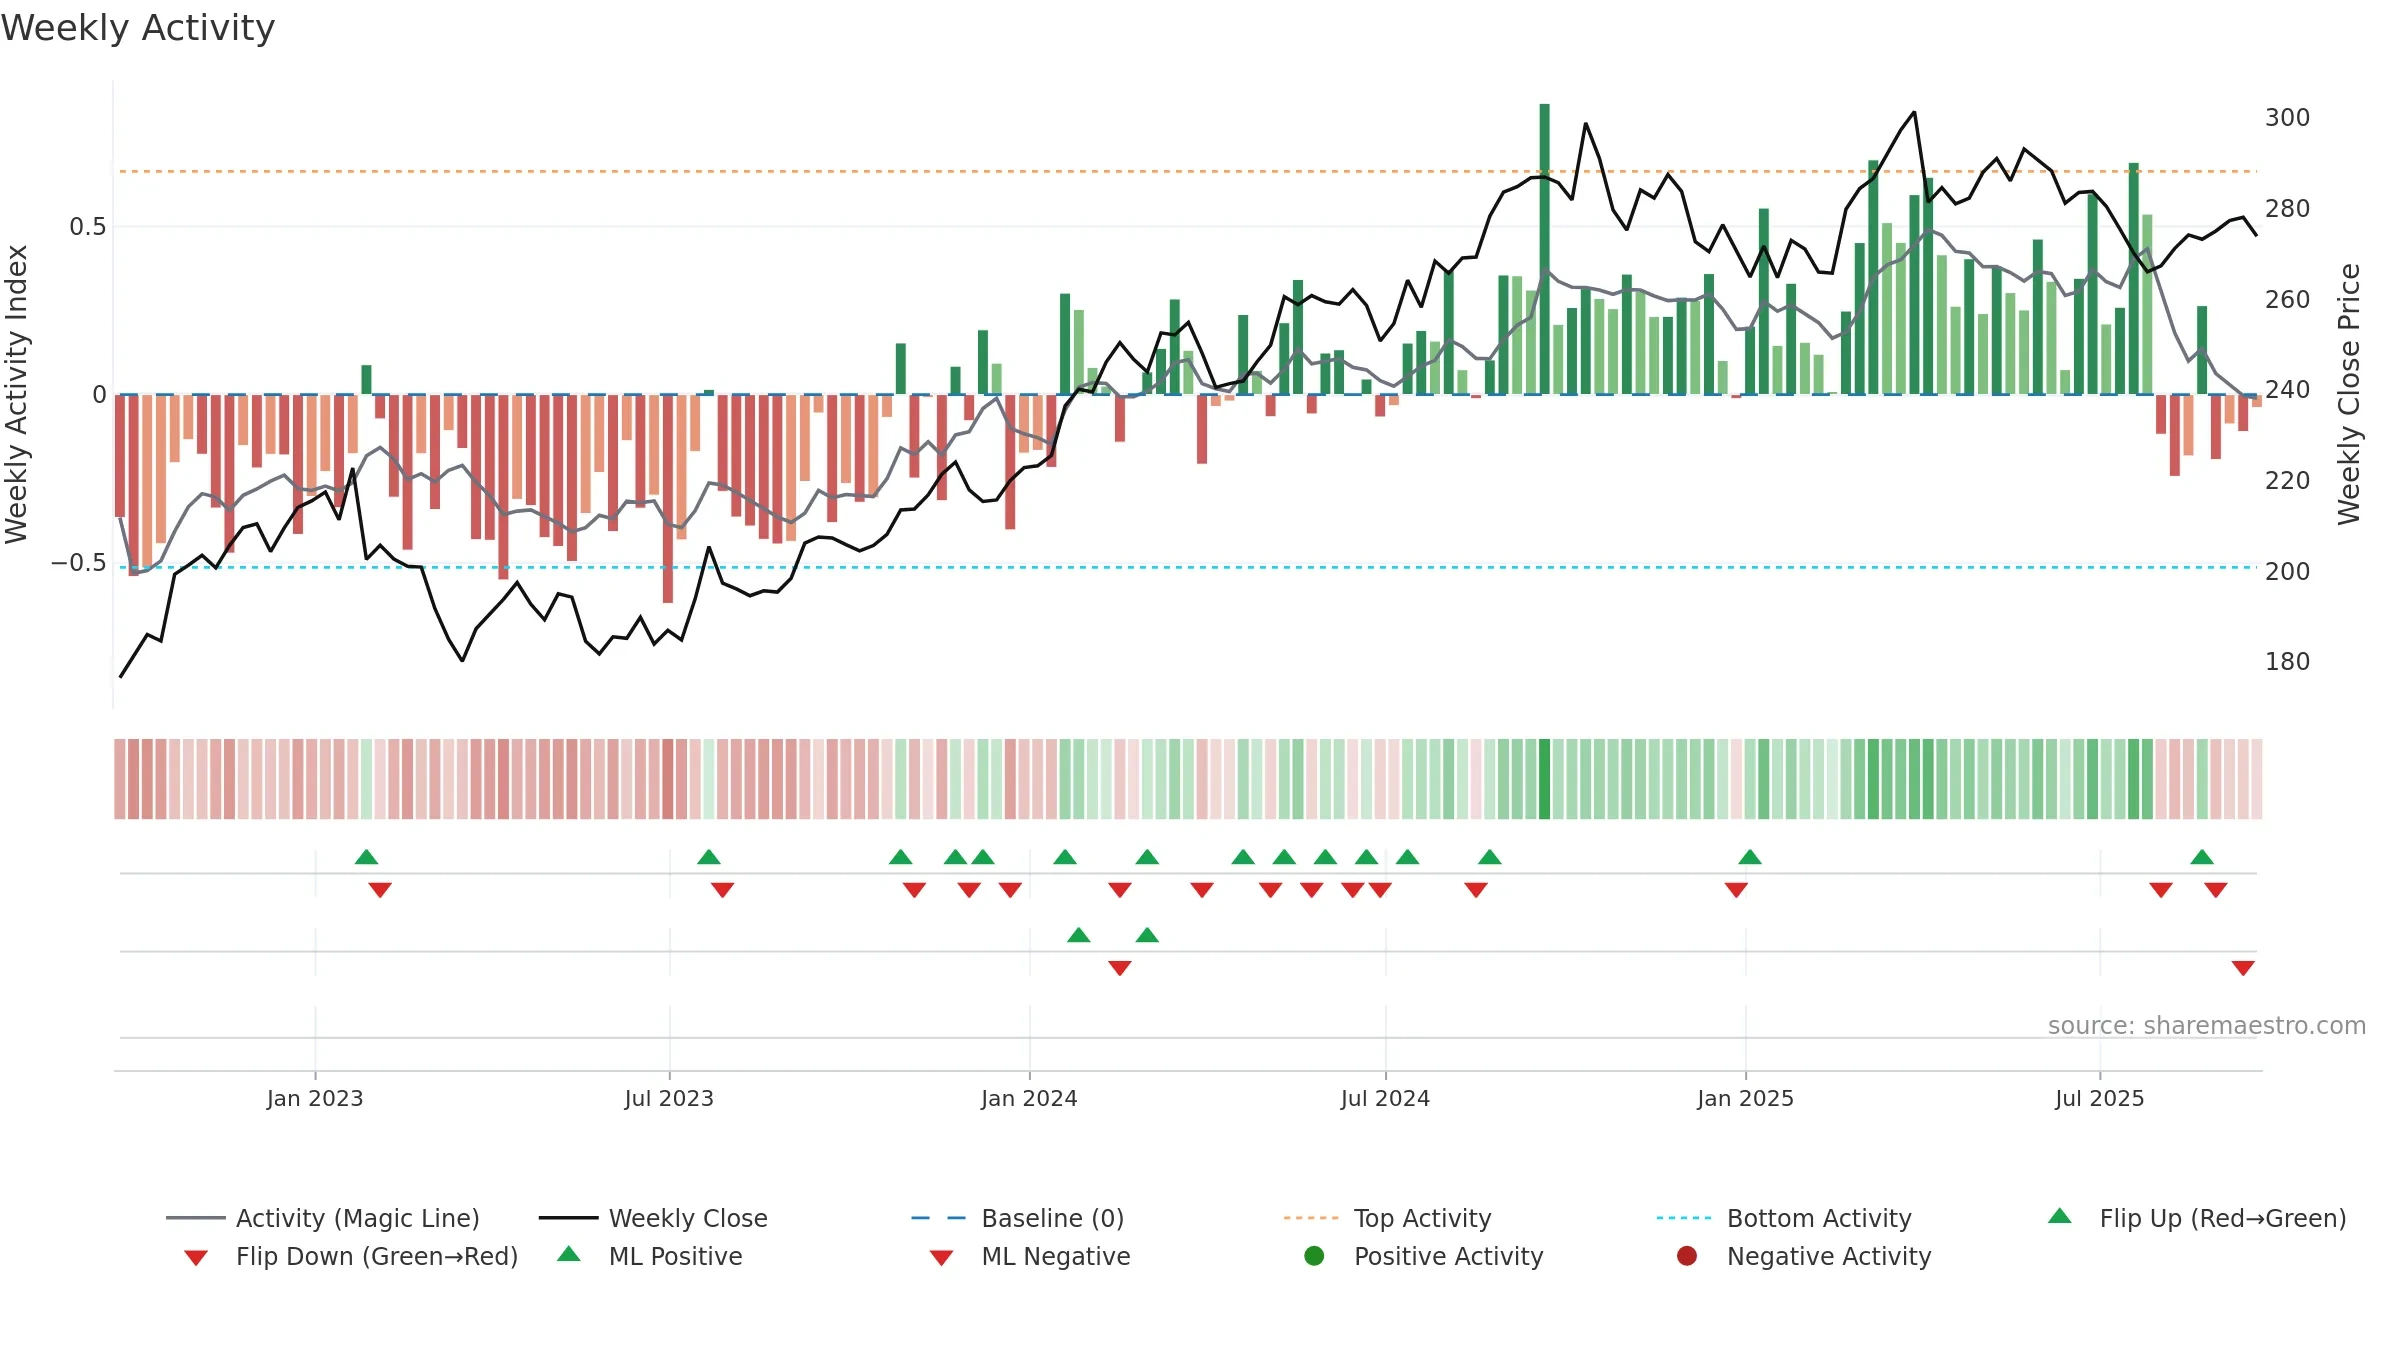Click the green ML Positive triangle in legend
This screenshot has height=1350, width=2400.
click(x=569, y=1254)
